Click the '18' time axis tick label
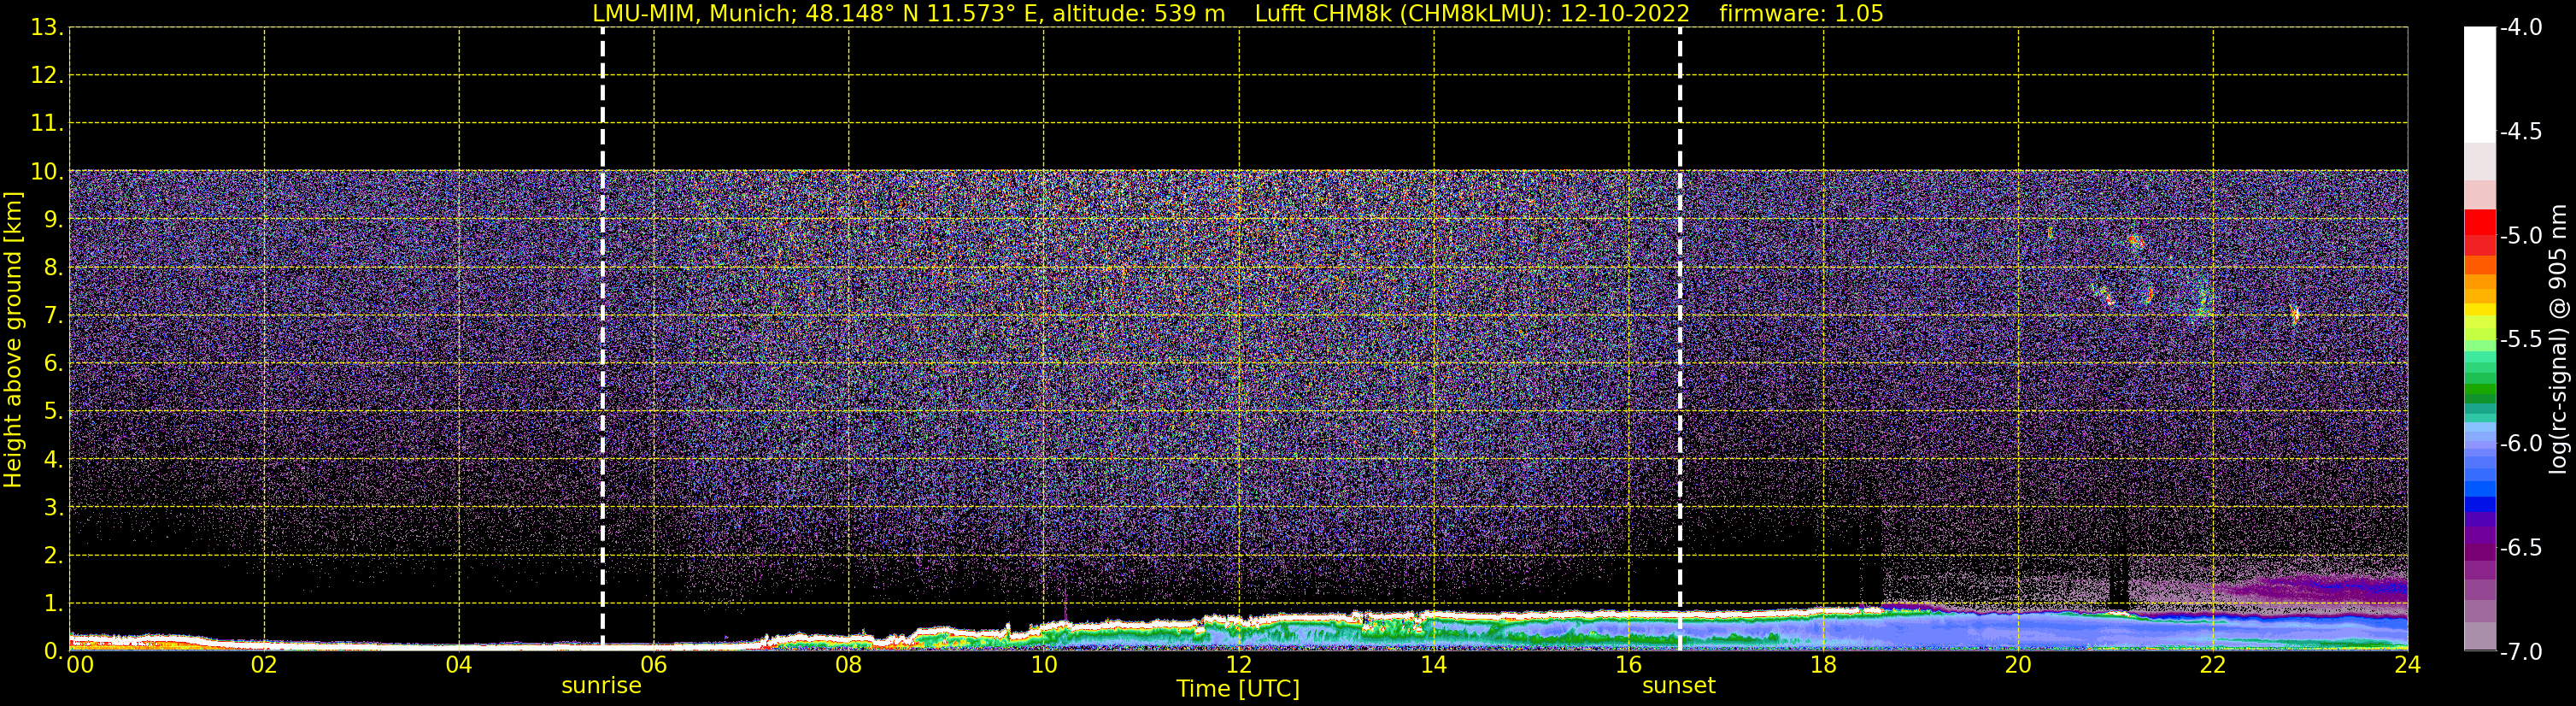Viewport: 2576px width, 706px height. pyautogui.click(x=1823, y=665)
